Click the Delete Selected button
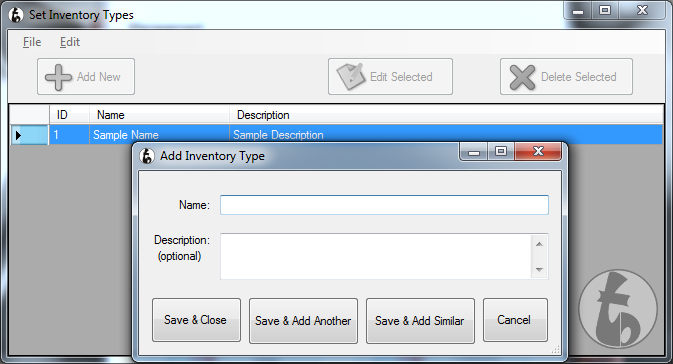 pyautogui.click(x=566, y=77)
